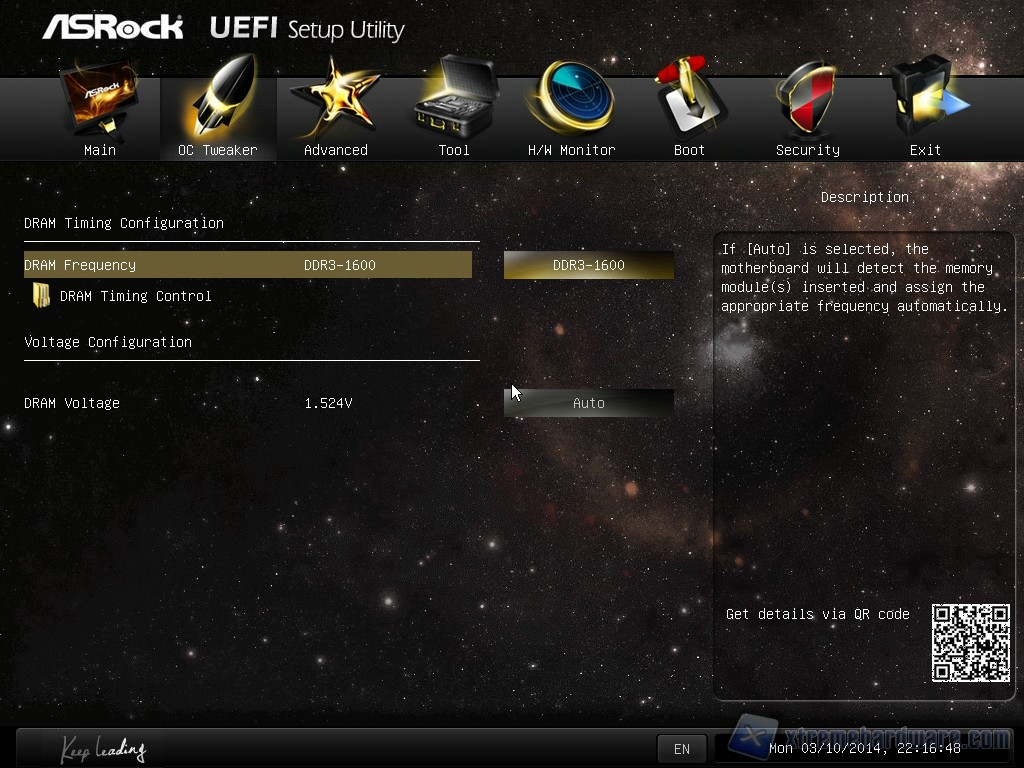This screenshot has height=768, width=1024.
Task: Switch to the Advanced tab label
Action: [336, 150]
